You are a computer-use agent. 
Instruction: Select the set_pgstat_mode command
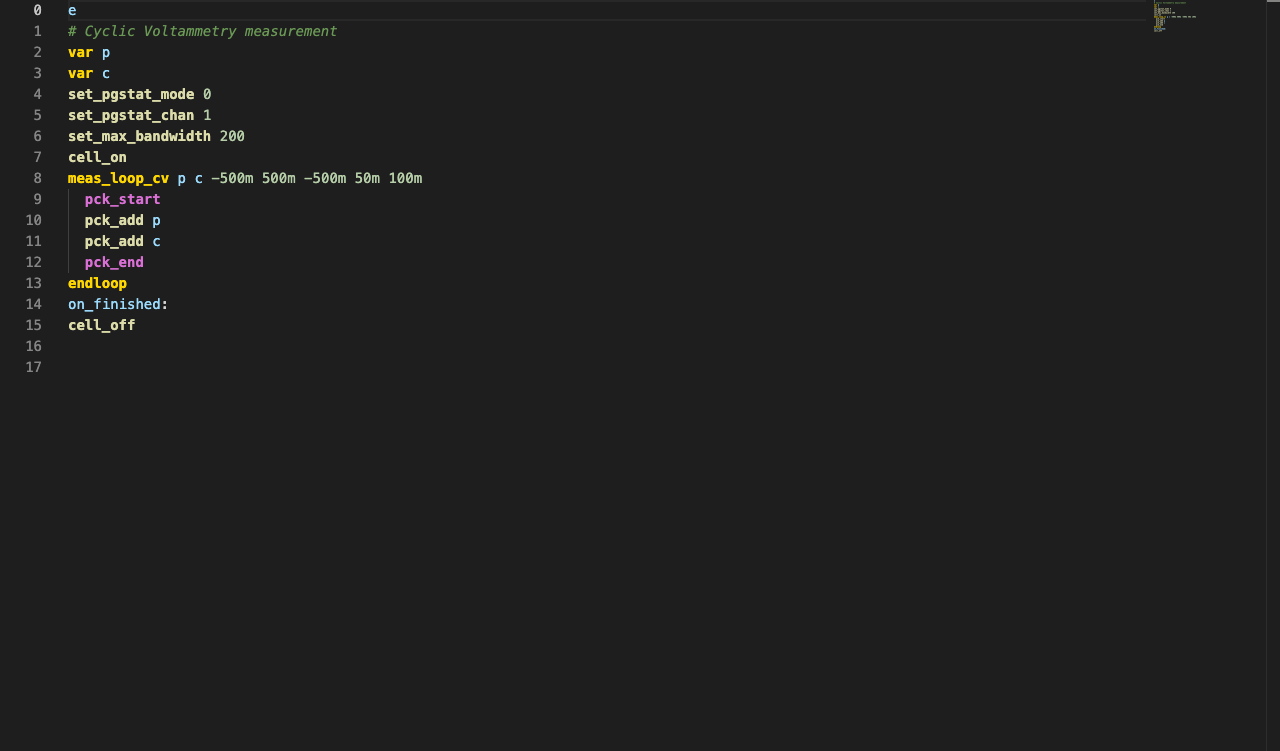click(130, 94)
